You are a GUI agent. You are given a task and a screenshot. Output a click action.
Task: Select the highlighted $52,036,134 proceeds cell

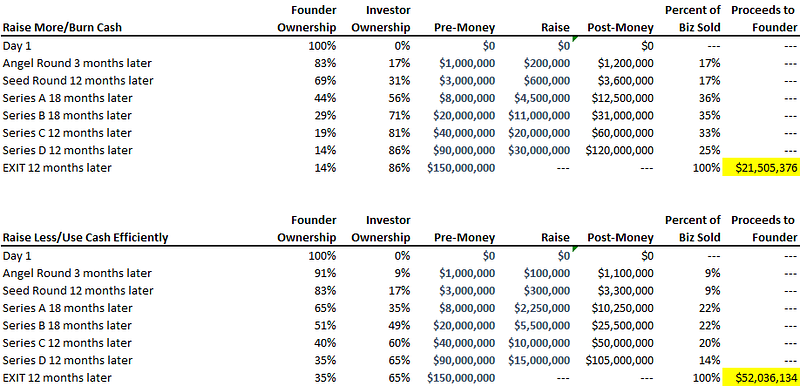[x=761, y=377]
